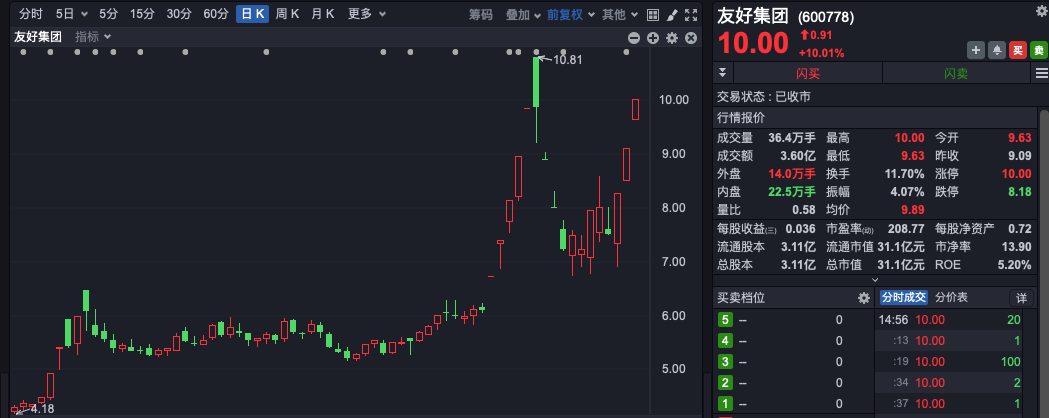Screen dimensions: 1049x418
Task: Click the 8.18 limit-down price
Action: click(x=1018, y=193)
